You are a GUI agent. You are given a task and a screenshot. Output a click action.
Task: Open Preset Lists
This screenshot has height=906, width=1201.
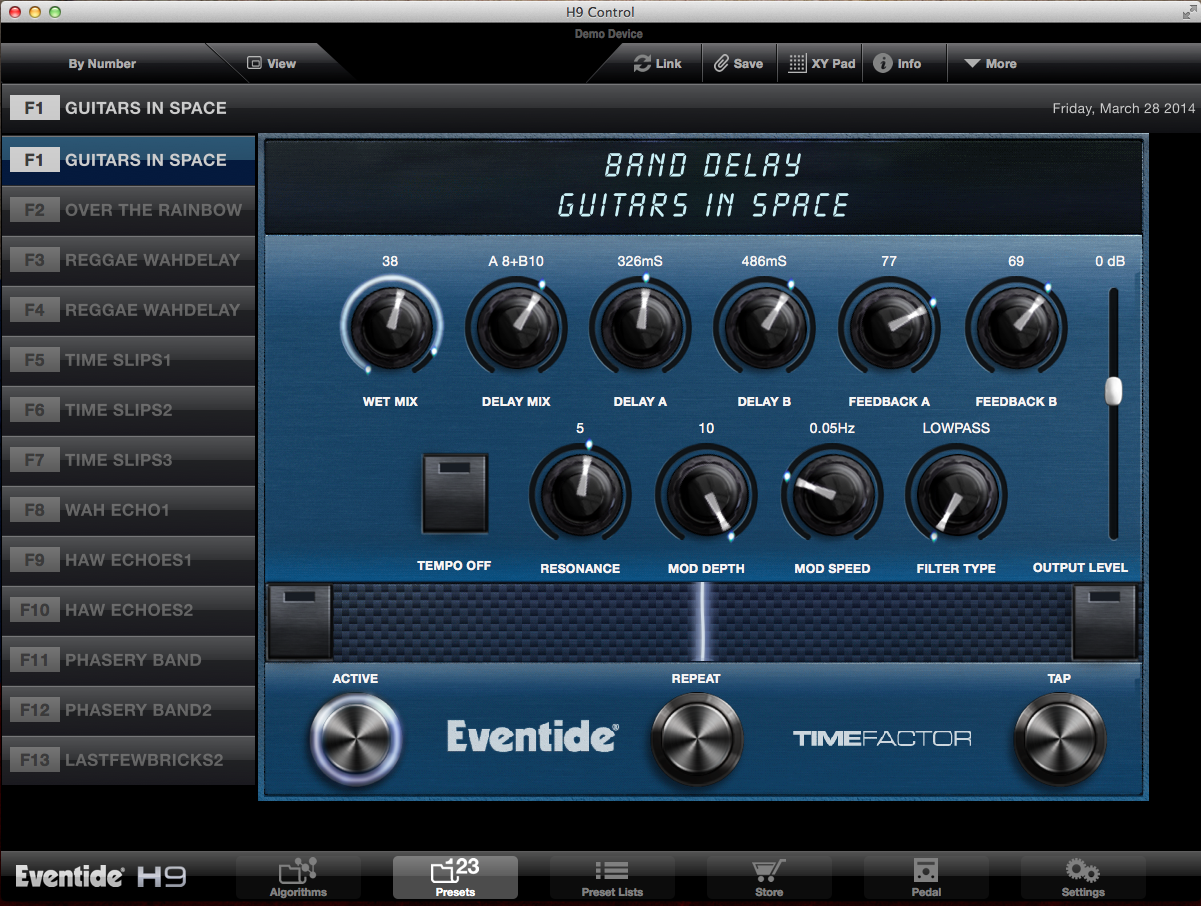tap(612, 877)
